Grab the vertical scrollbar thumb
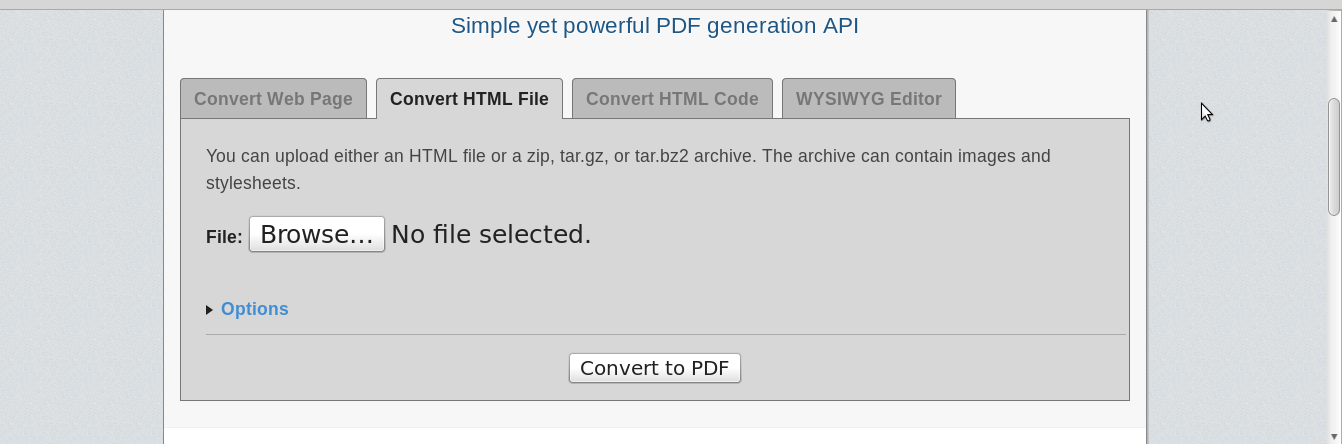The width and height of the screenshot is (1344, 444). 1334,157
